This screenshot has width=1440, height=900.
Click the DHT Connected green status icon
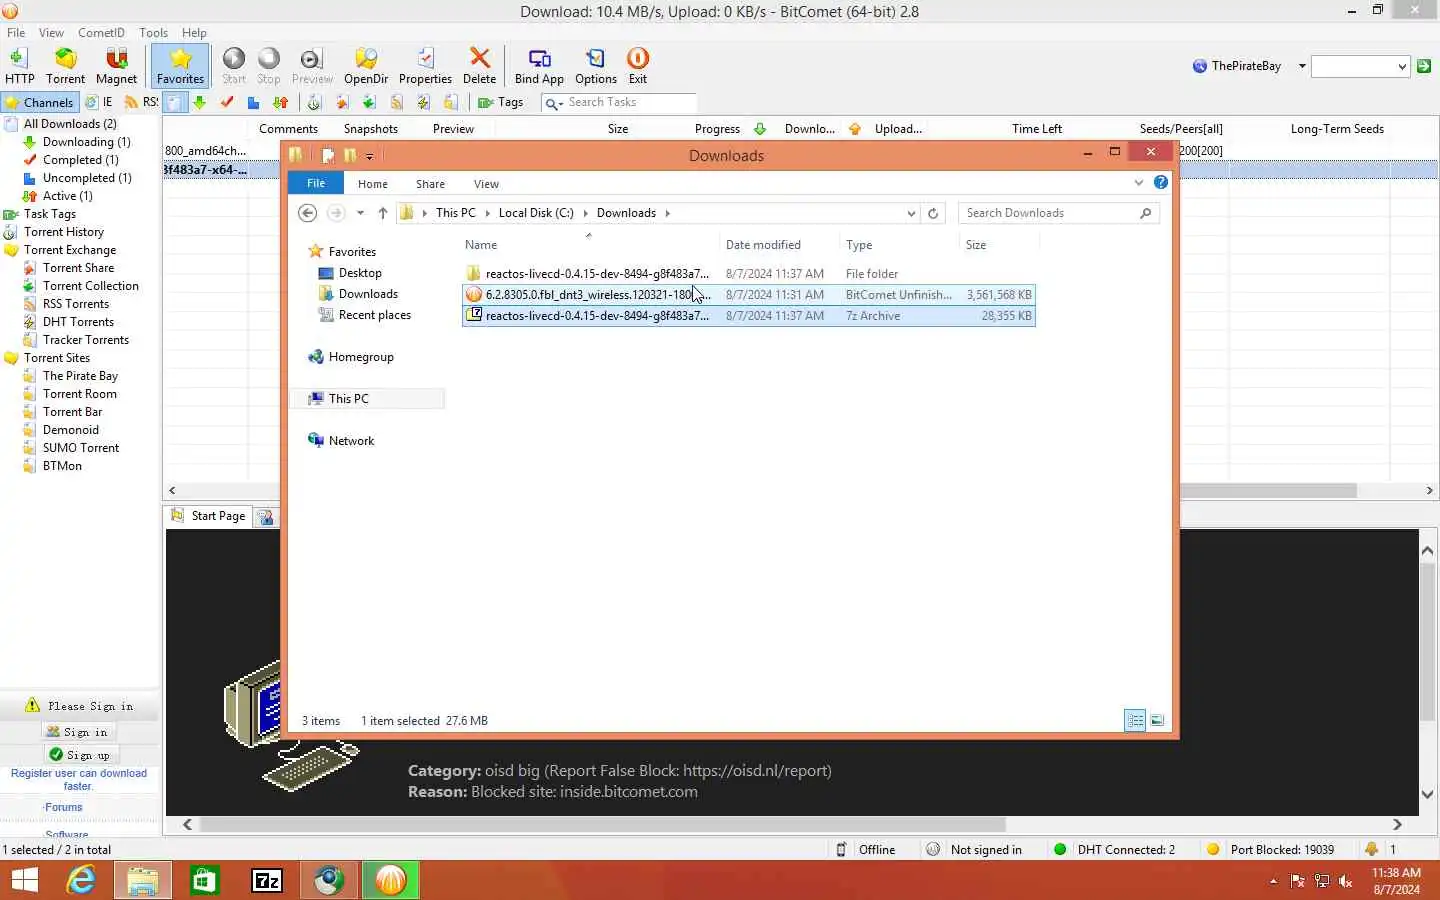[x=1060, y=849]
